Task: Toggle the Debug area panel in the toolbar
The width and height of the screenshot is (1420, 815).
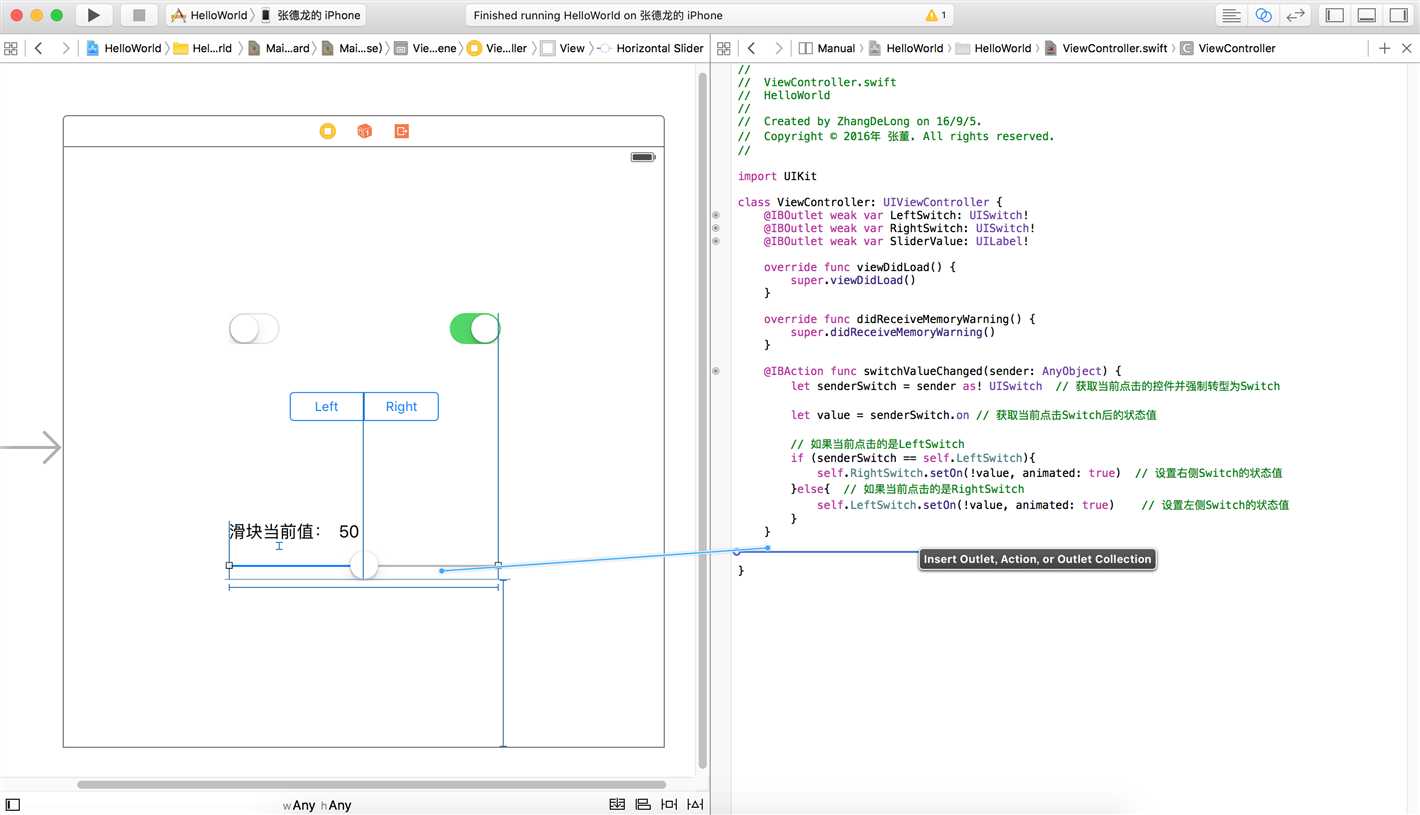Action: point(1367,15)
